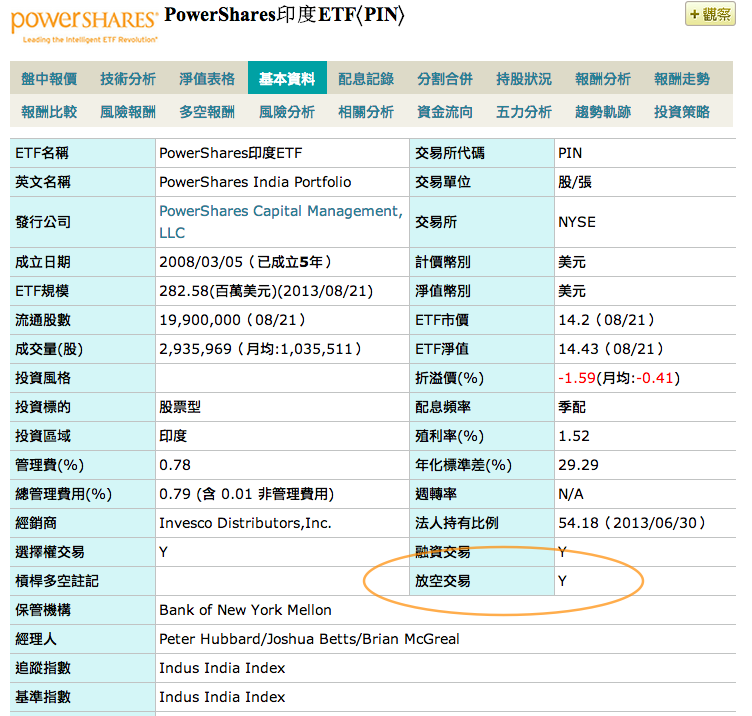752x716 pixels.
Task: Click the total expense value 0.79
Action: point(175,494)
